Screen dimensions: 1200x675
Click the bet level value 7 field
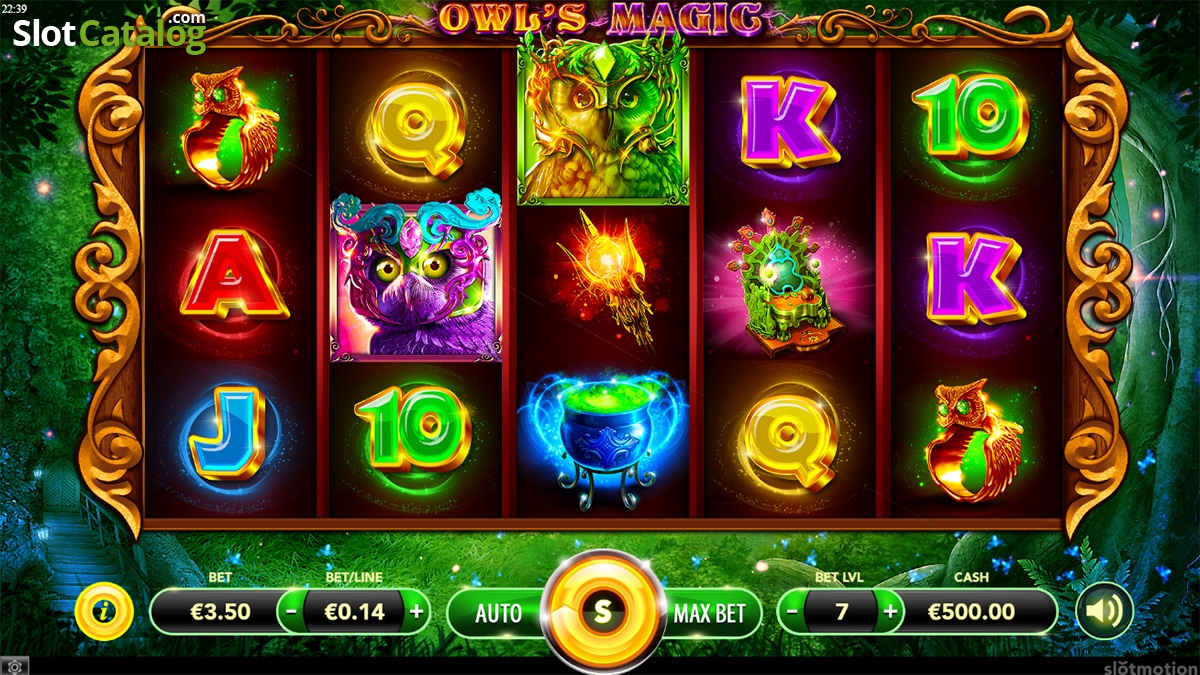point(841,611)
